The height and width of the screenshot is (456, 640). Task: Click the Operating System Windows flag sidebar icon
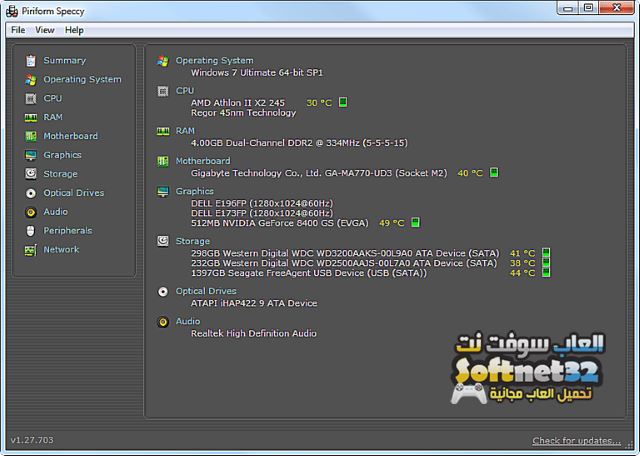coord(31,80)
